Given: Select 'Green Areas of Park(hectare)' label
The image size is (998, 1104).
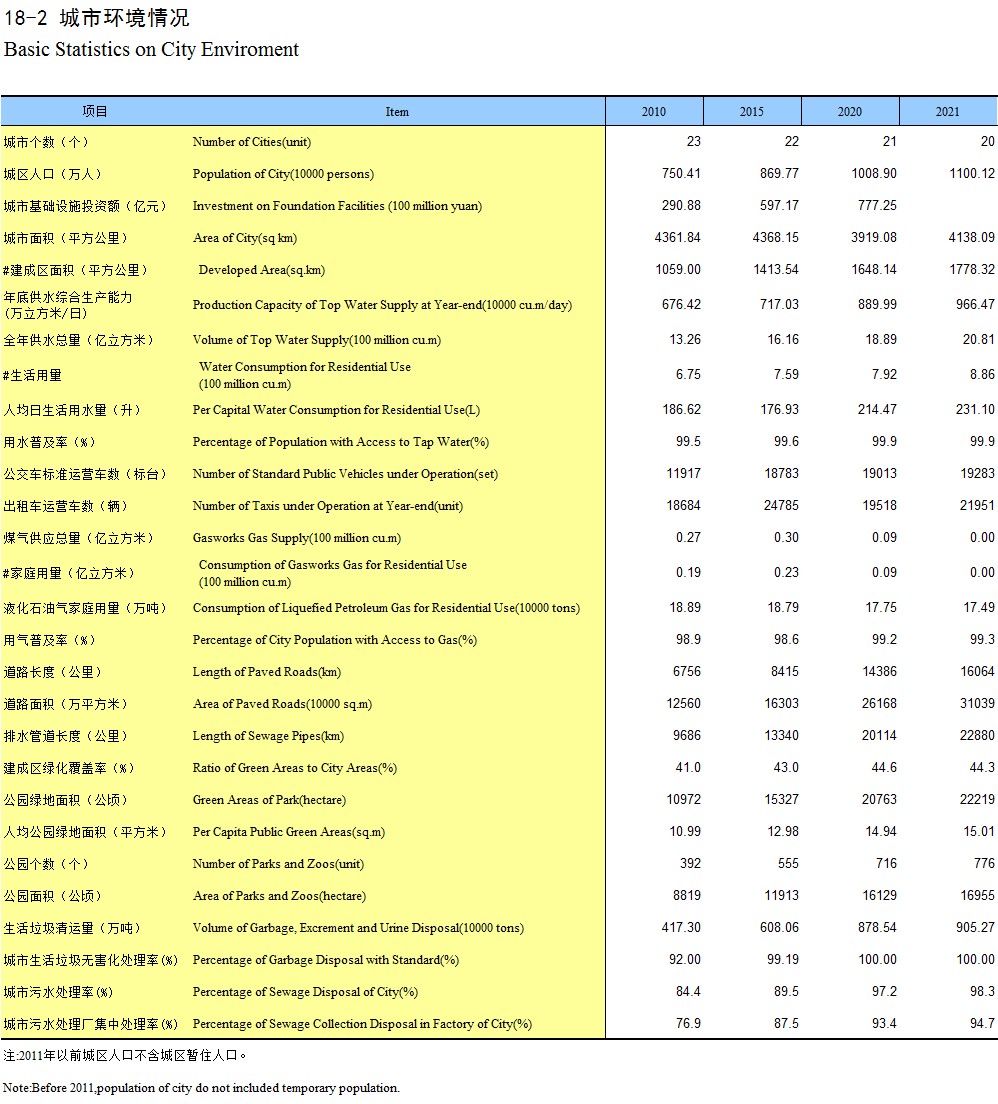Looking at the screenshot, I should point(269,801).
